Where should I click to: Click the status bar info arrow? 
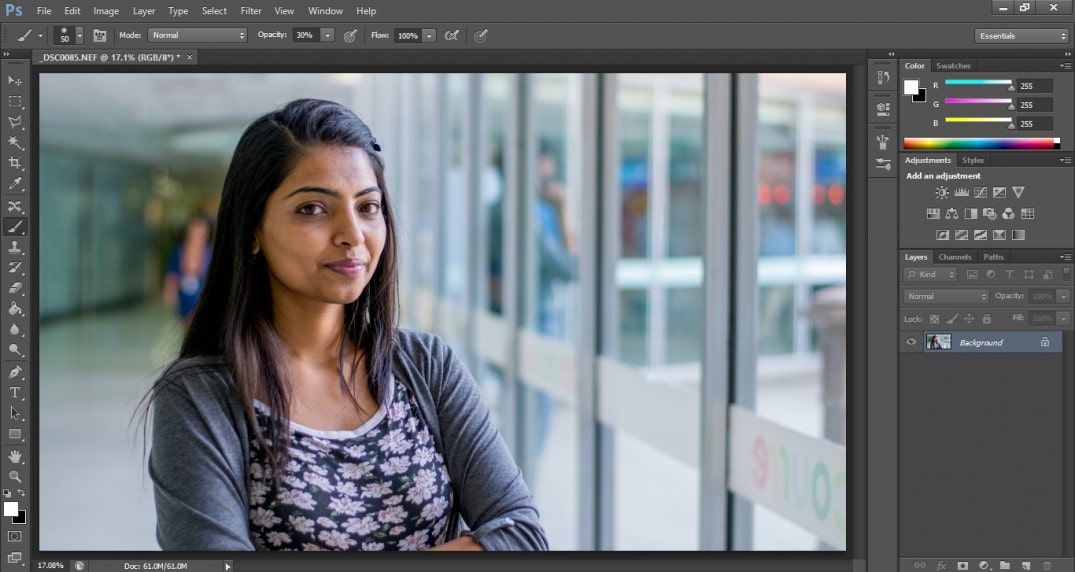click(x=228, y=566)
